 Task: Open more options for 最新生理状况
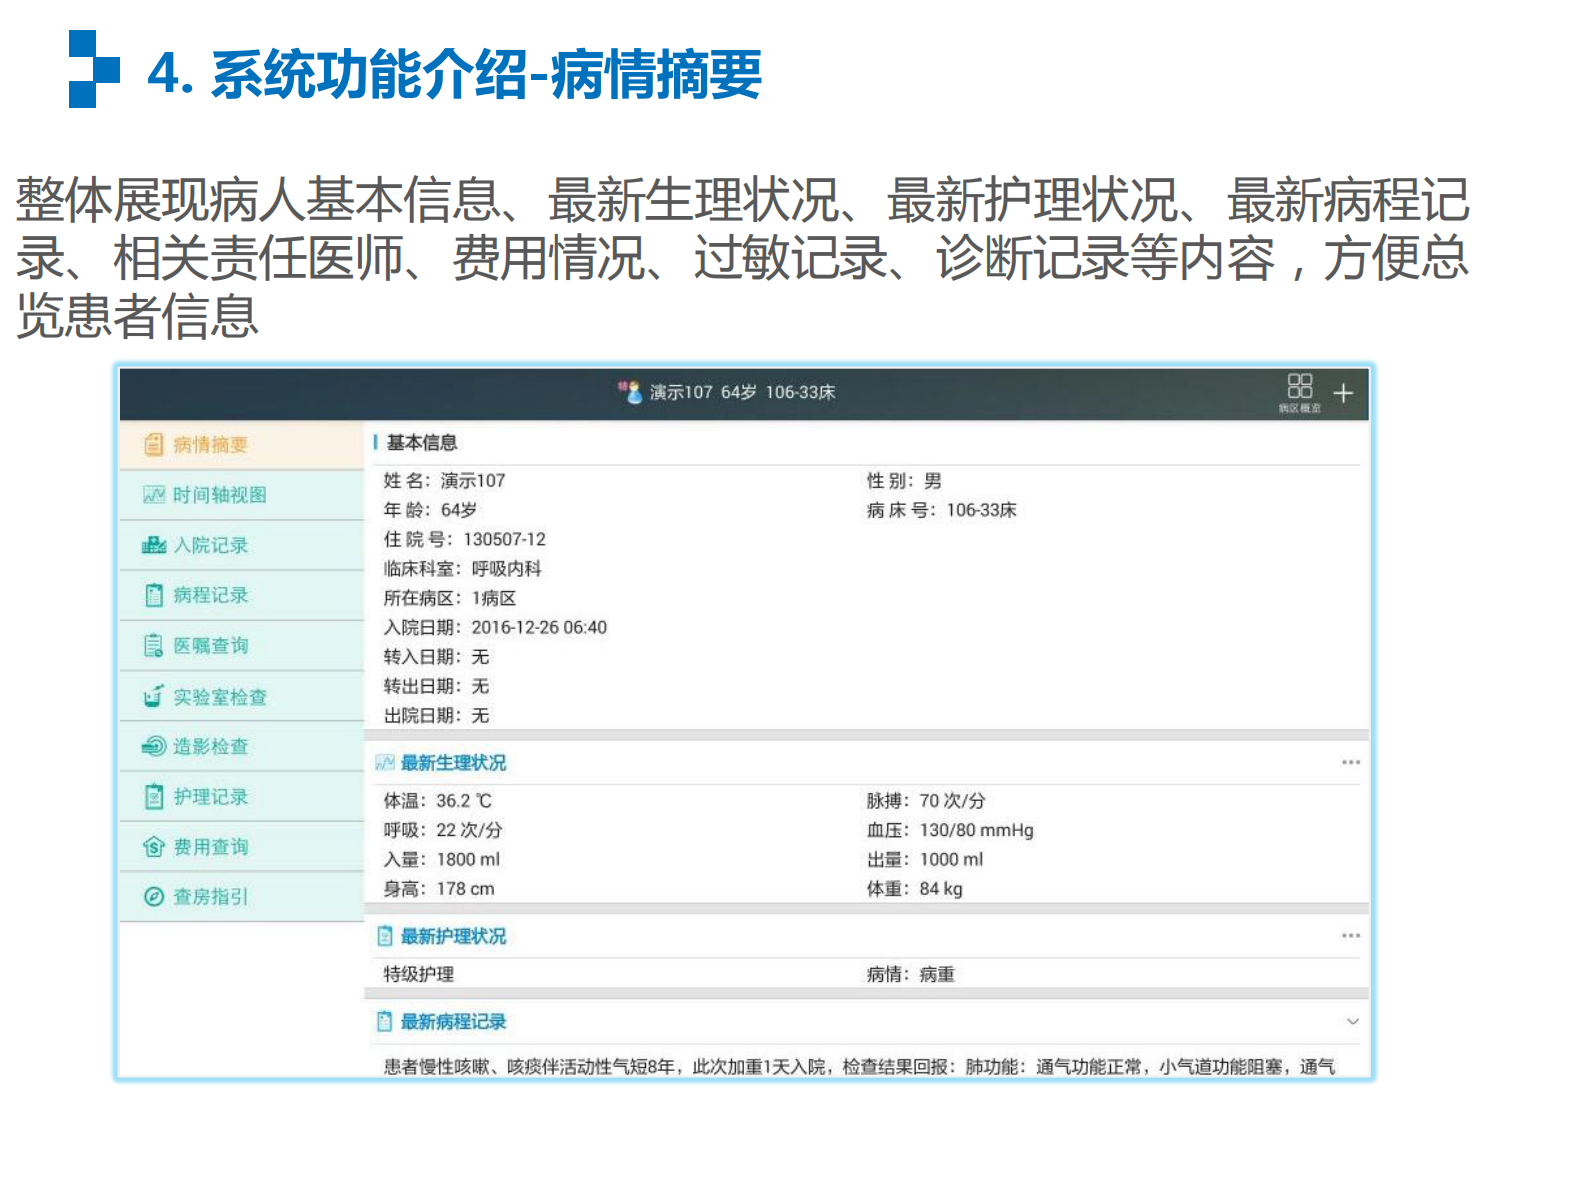point(1350,762)
